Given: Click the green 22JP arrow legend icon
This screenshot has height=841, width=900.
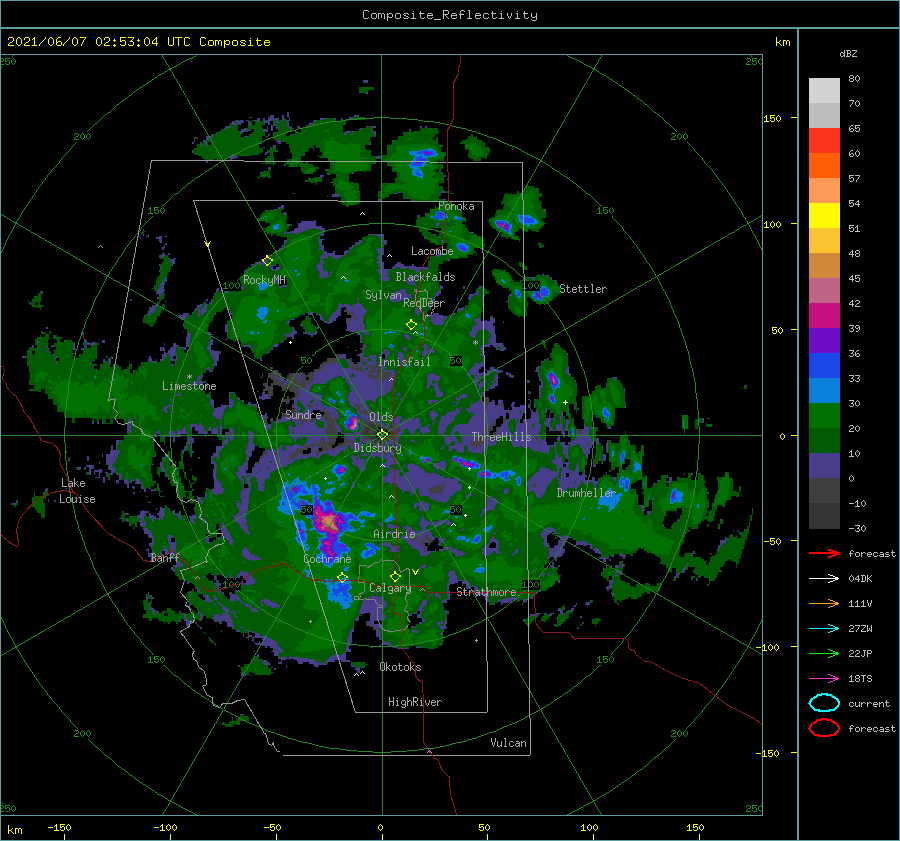Looking at the screenshot, I should point(824,653).
